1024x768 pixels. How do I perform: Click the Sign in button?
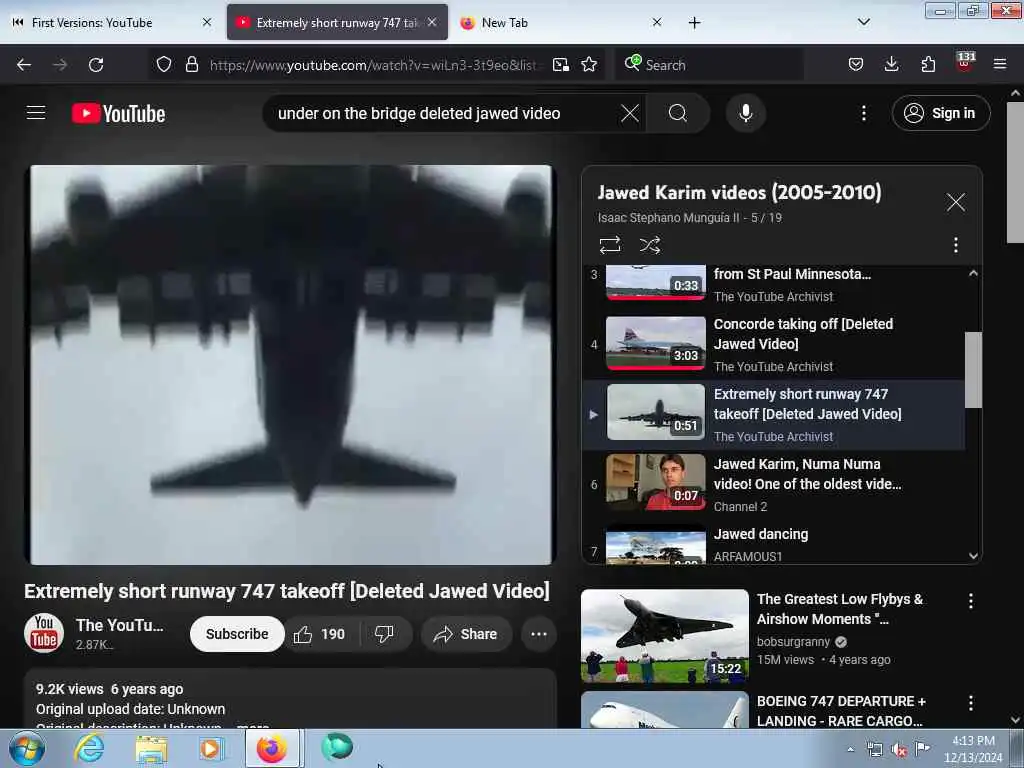tap(941, 114)
